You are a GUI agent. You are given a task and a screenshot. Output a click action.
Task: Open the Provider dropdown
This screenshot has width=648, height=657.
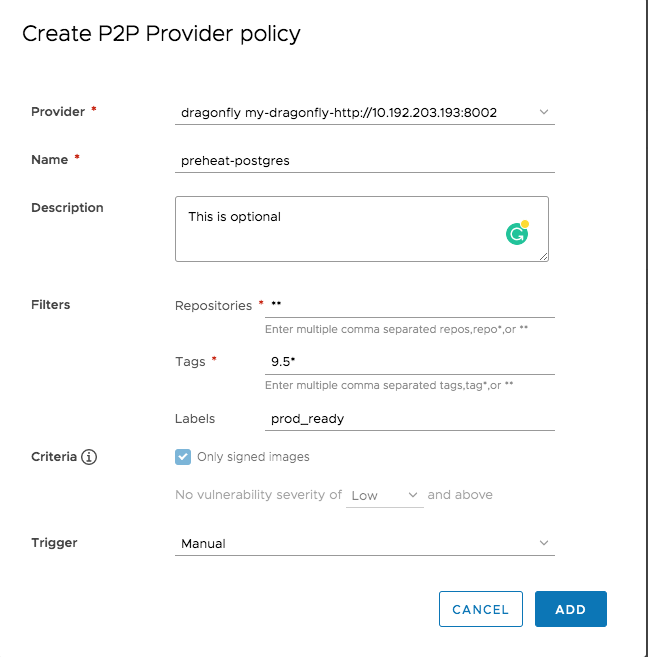point(364,113)
